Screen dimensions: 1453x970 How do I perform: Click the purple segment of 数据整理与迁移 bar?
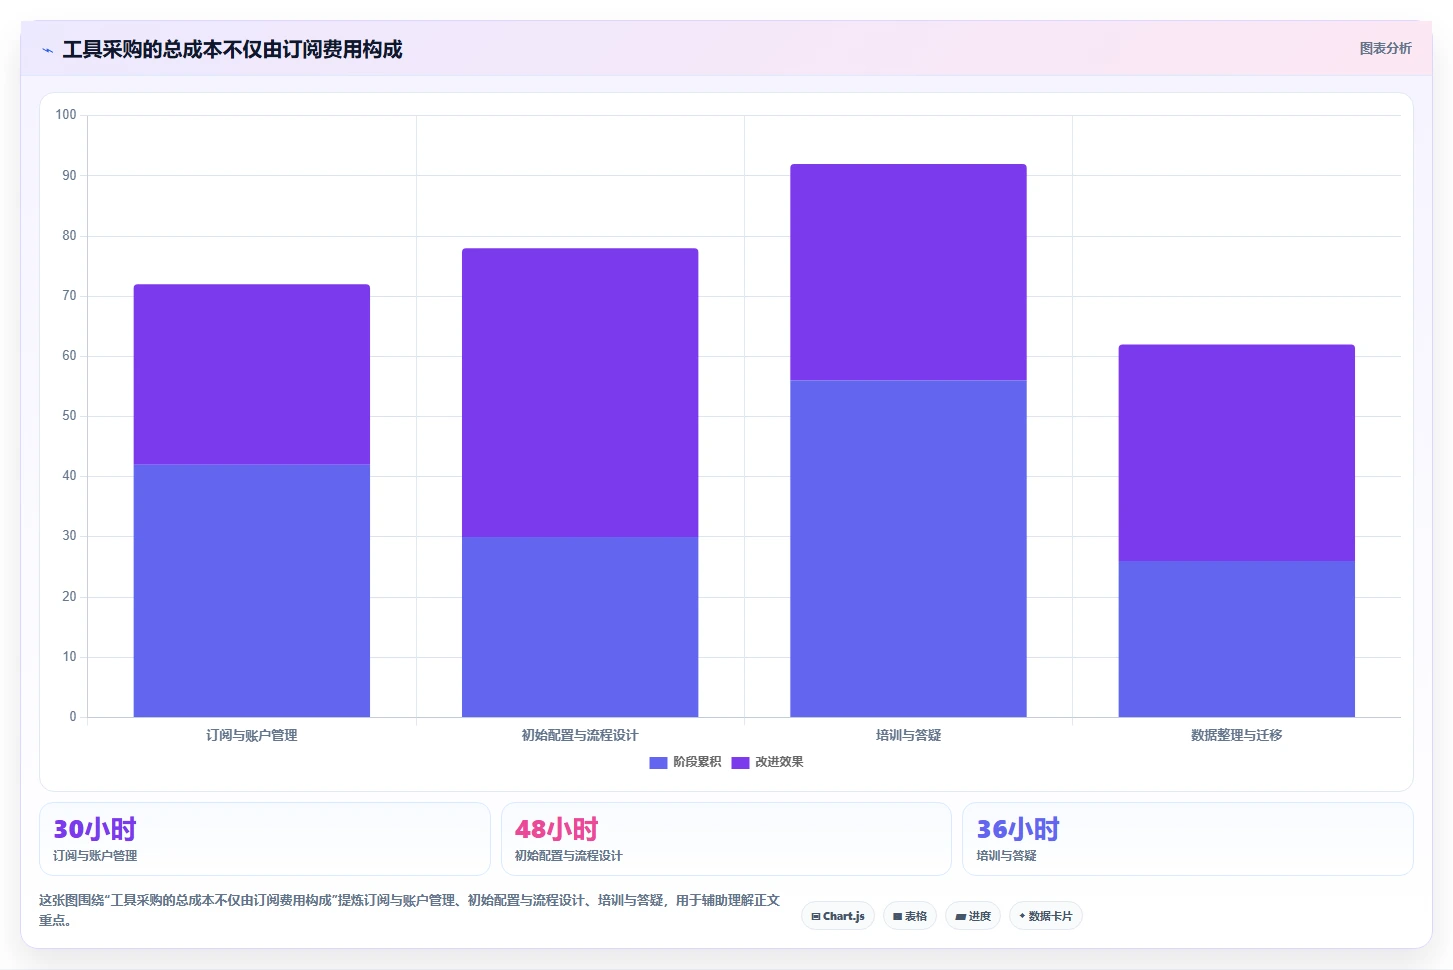coord(1237,452)
